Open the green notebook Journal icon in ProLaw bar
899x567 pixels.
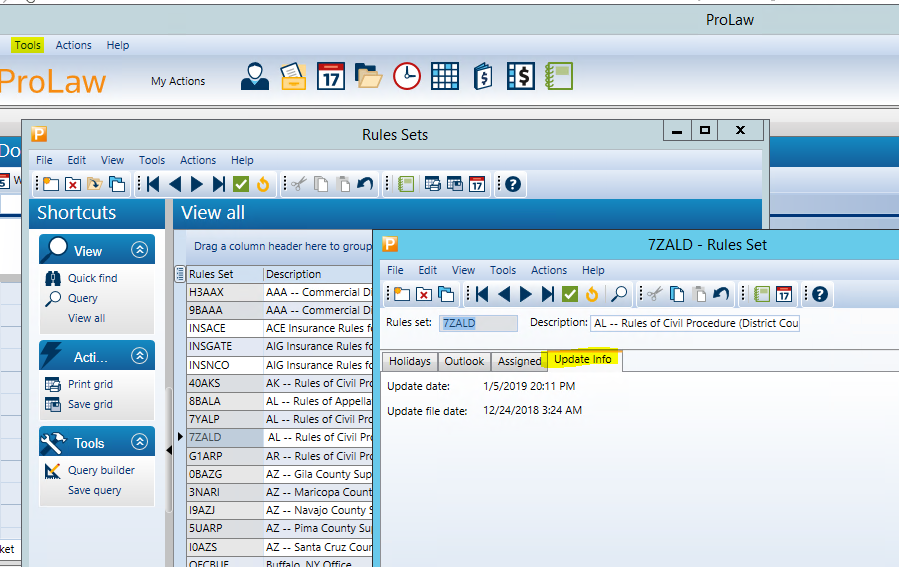click(559, 76)
